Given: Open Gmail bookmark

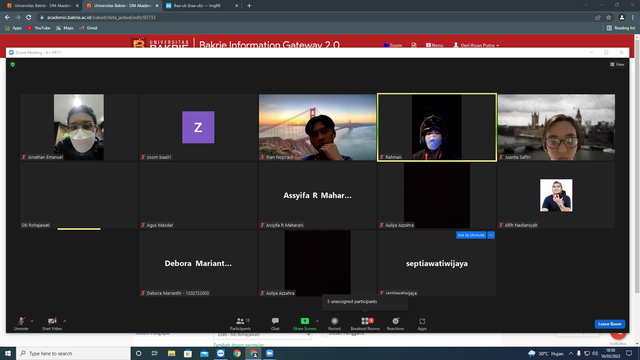Looking at the screenshot, I should click(x=88, y=28).
